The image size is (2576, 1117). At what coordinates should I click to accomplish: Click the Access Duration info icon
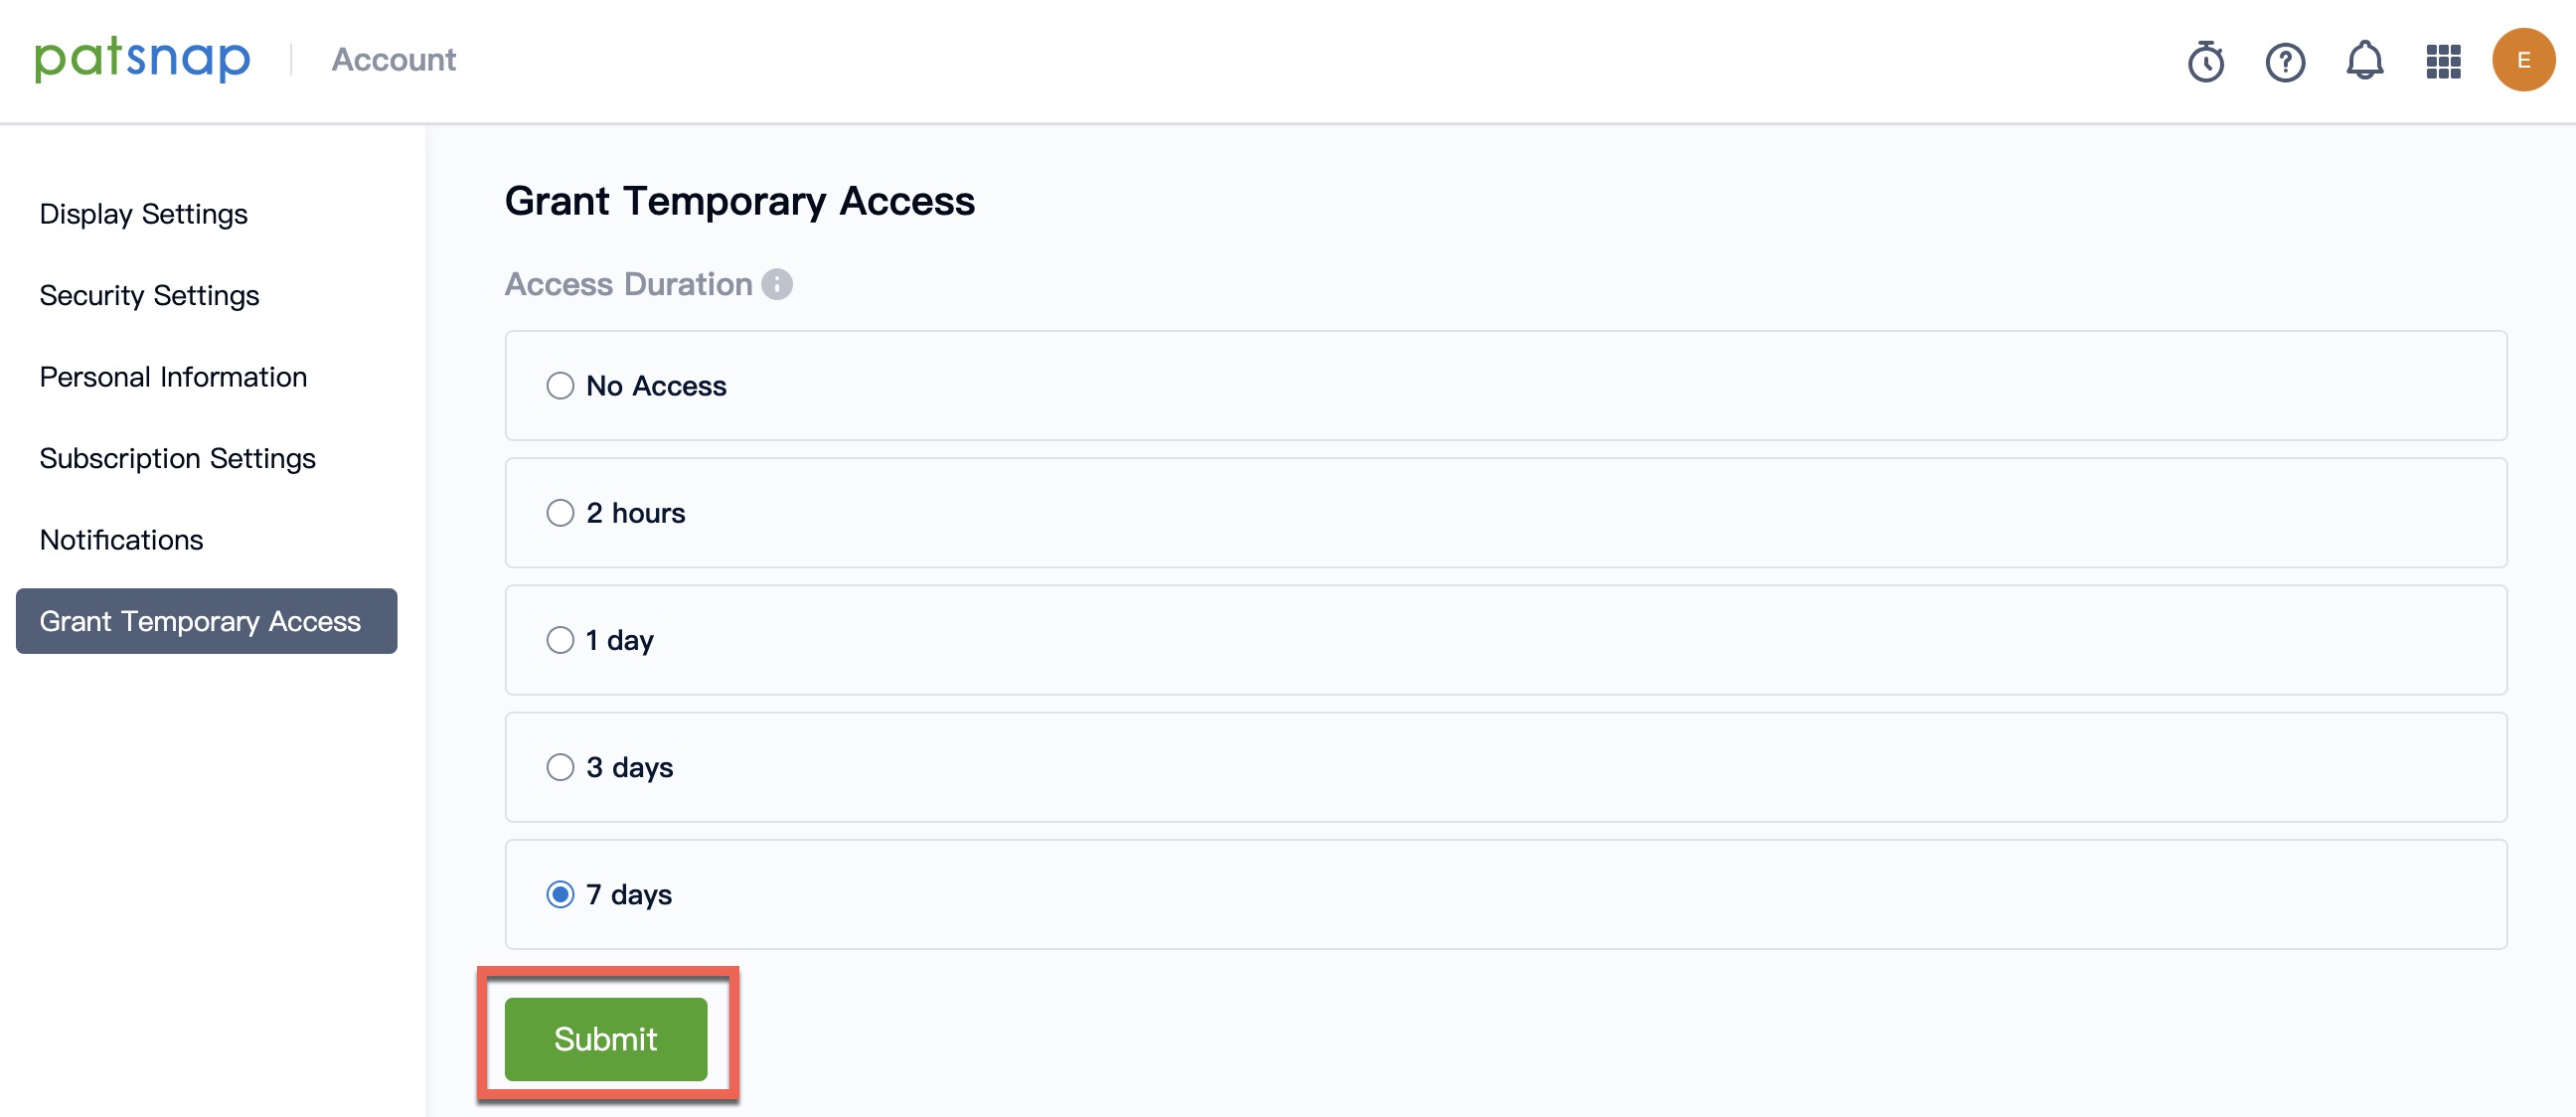point(777,284)
